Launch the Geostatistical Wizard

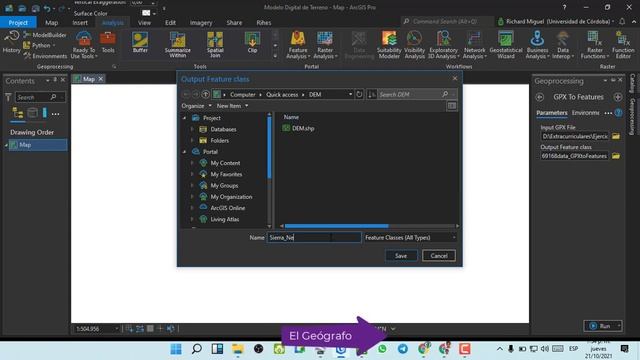click(x=506, y=45)
